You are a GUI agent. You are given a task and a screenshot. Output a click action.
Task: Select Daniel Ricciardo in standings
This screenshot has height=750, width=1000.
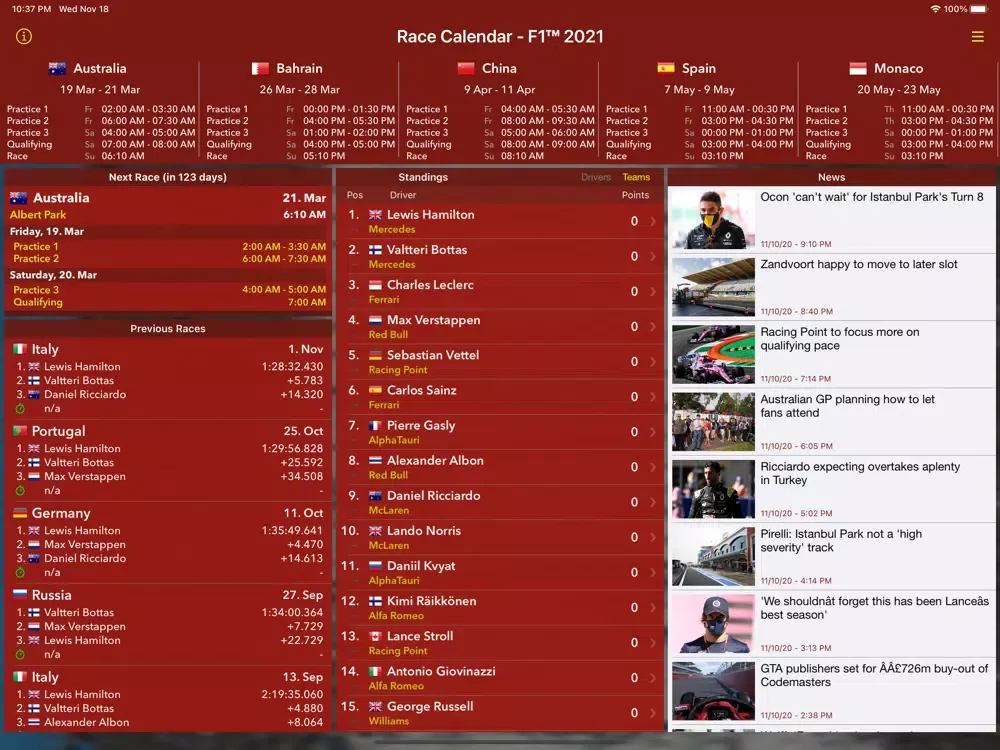pyautogui.click(x=500, y=502)
